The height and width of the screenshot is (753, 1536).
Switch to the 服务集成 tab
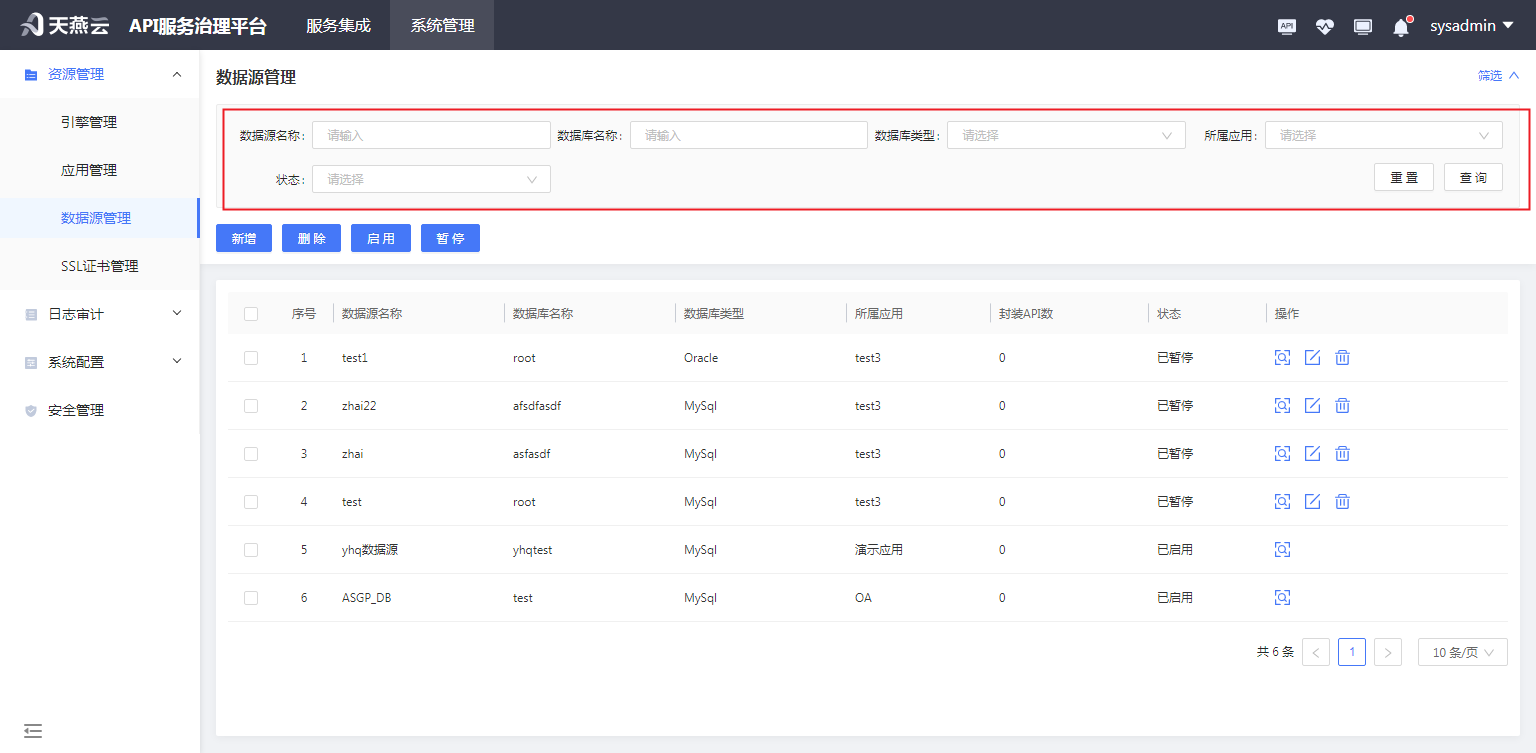[337, 25]
